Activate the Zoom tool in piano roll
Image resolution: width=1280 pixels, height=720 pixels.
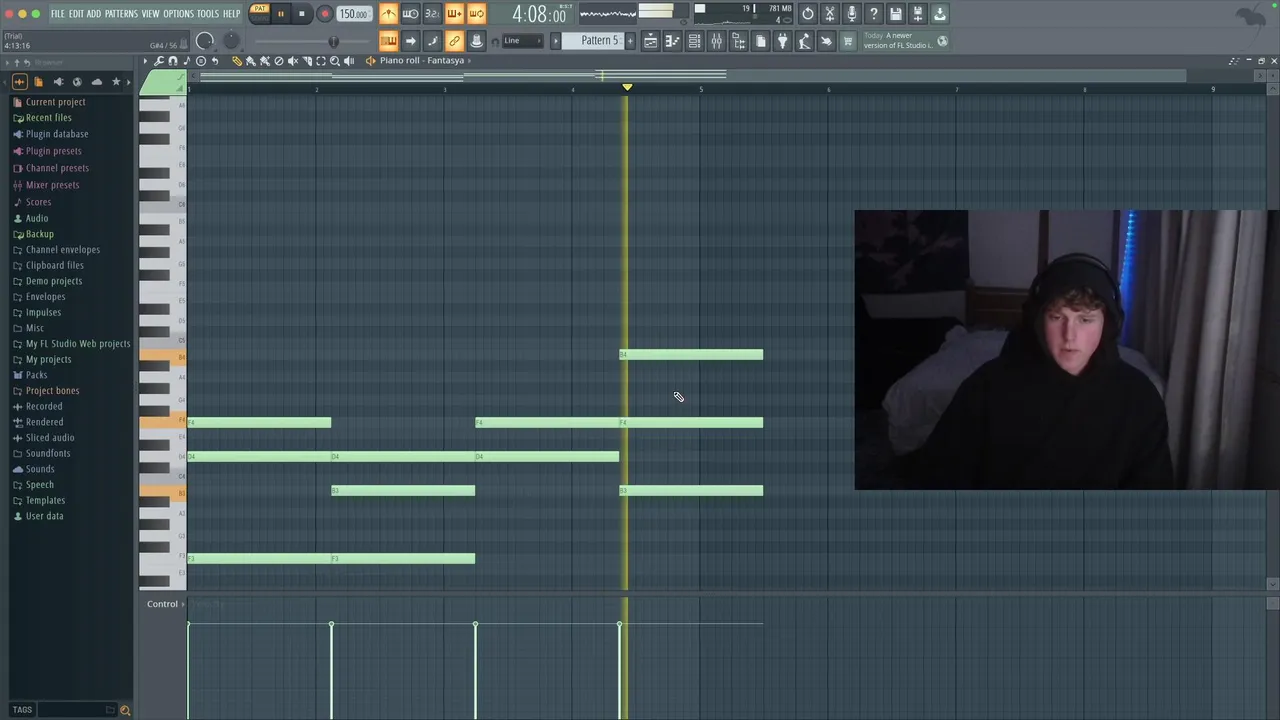(x=335, y=61)
